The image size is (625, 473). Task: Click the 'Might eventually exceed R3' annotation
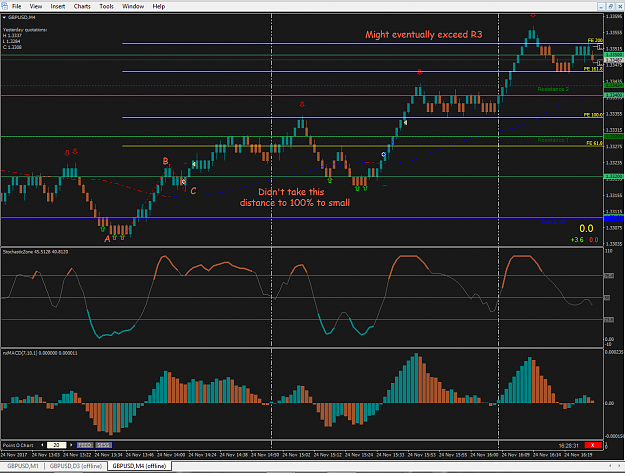(x=424, y=35)
